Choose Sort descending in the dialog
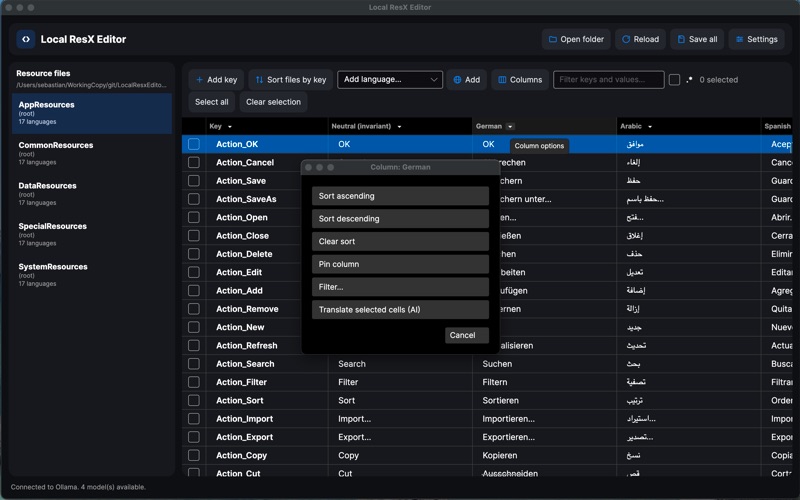This screenshot has height=500, width=800. coord(401,219)
